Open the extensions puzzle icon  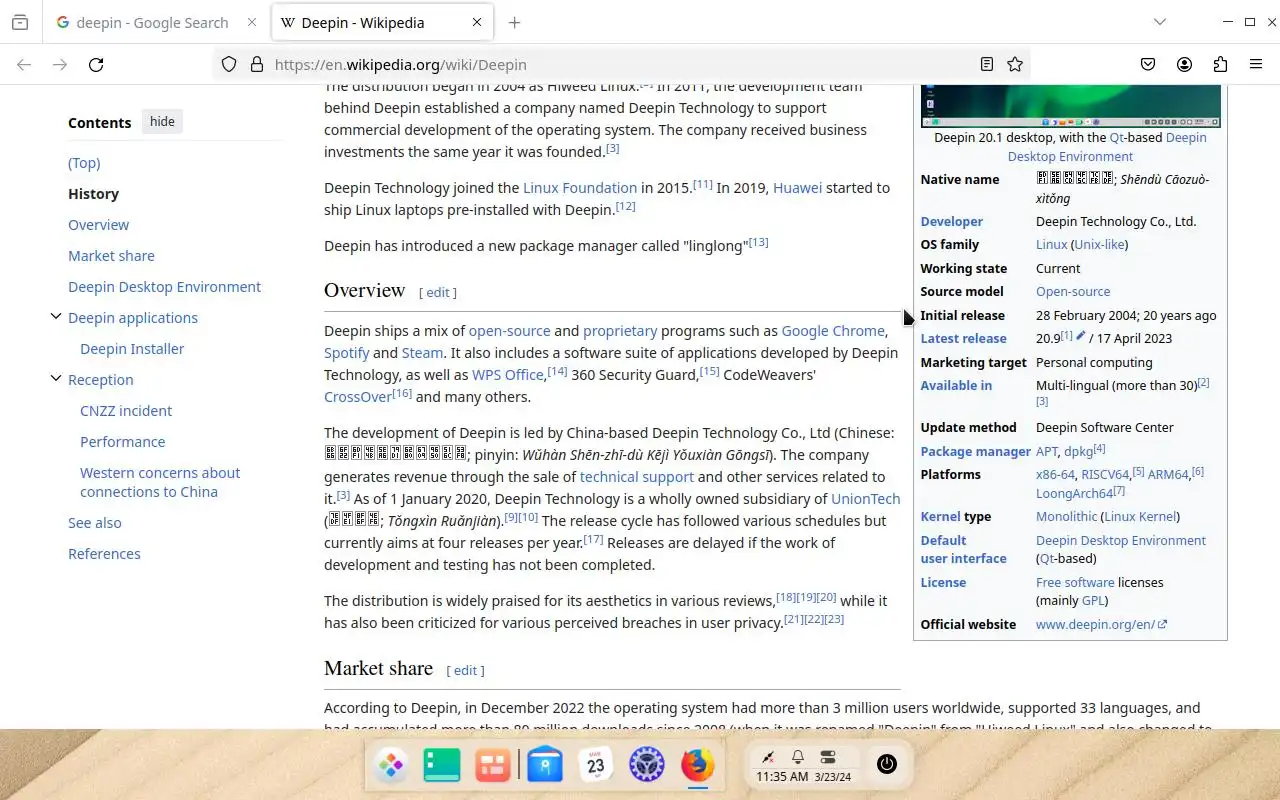click(x=1220, y=64)
